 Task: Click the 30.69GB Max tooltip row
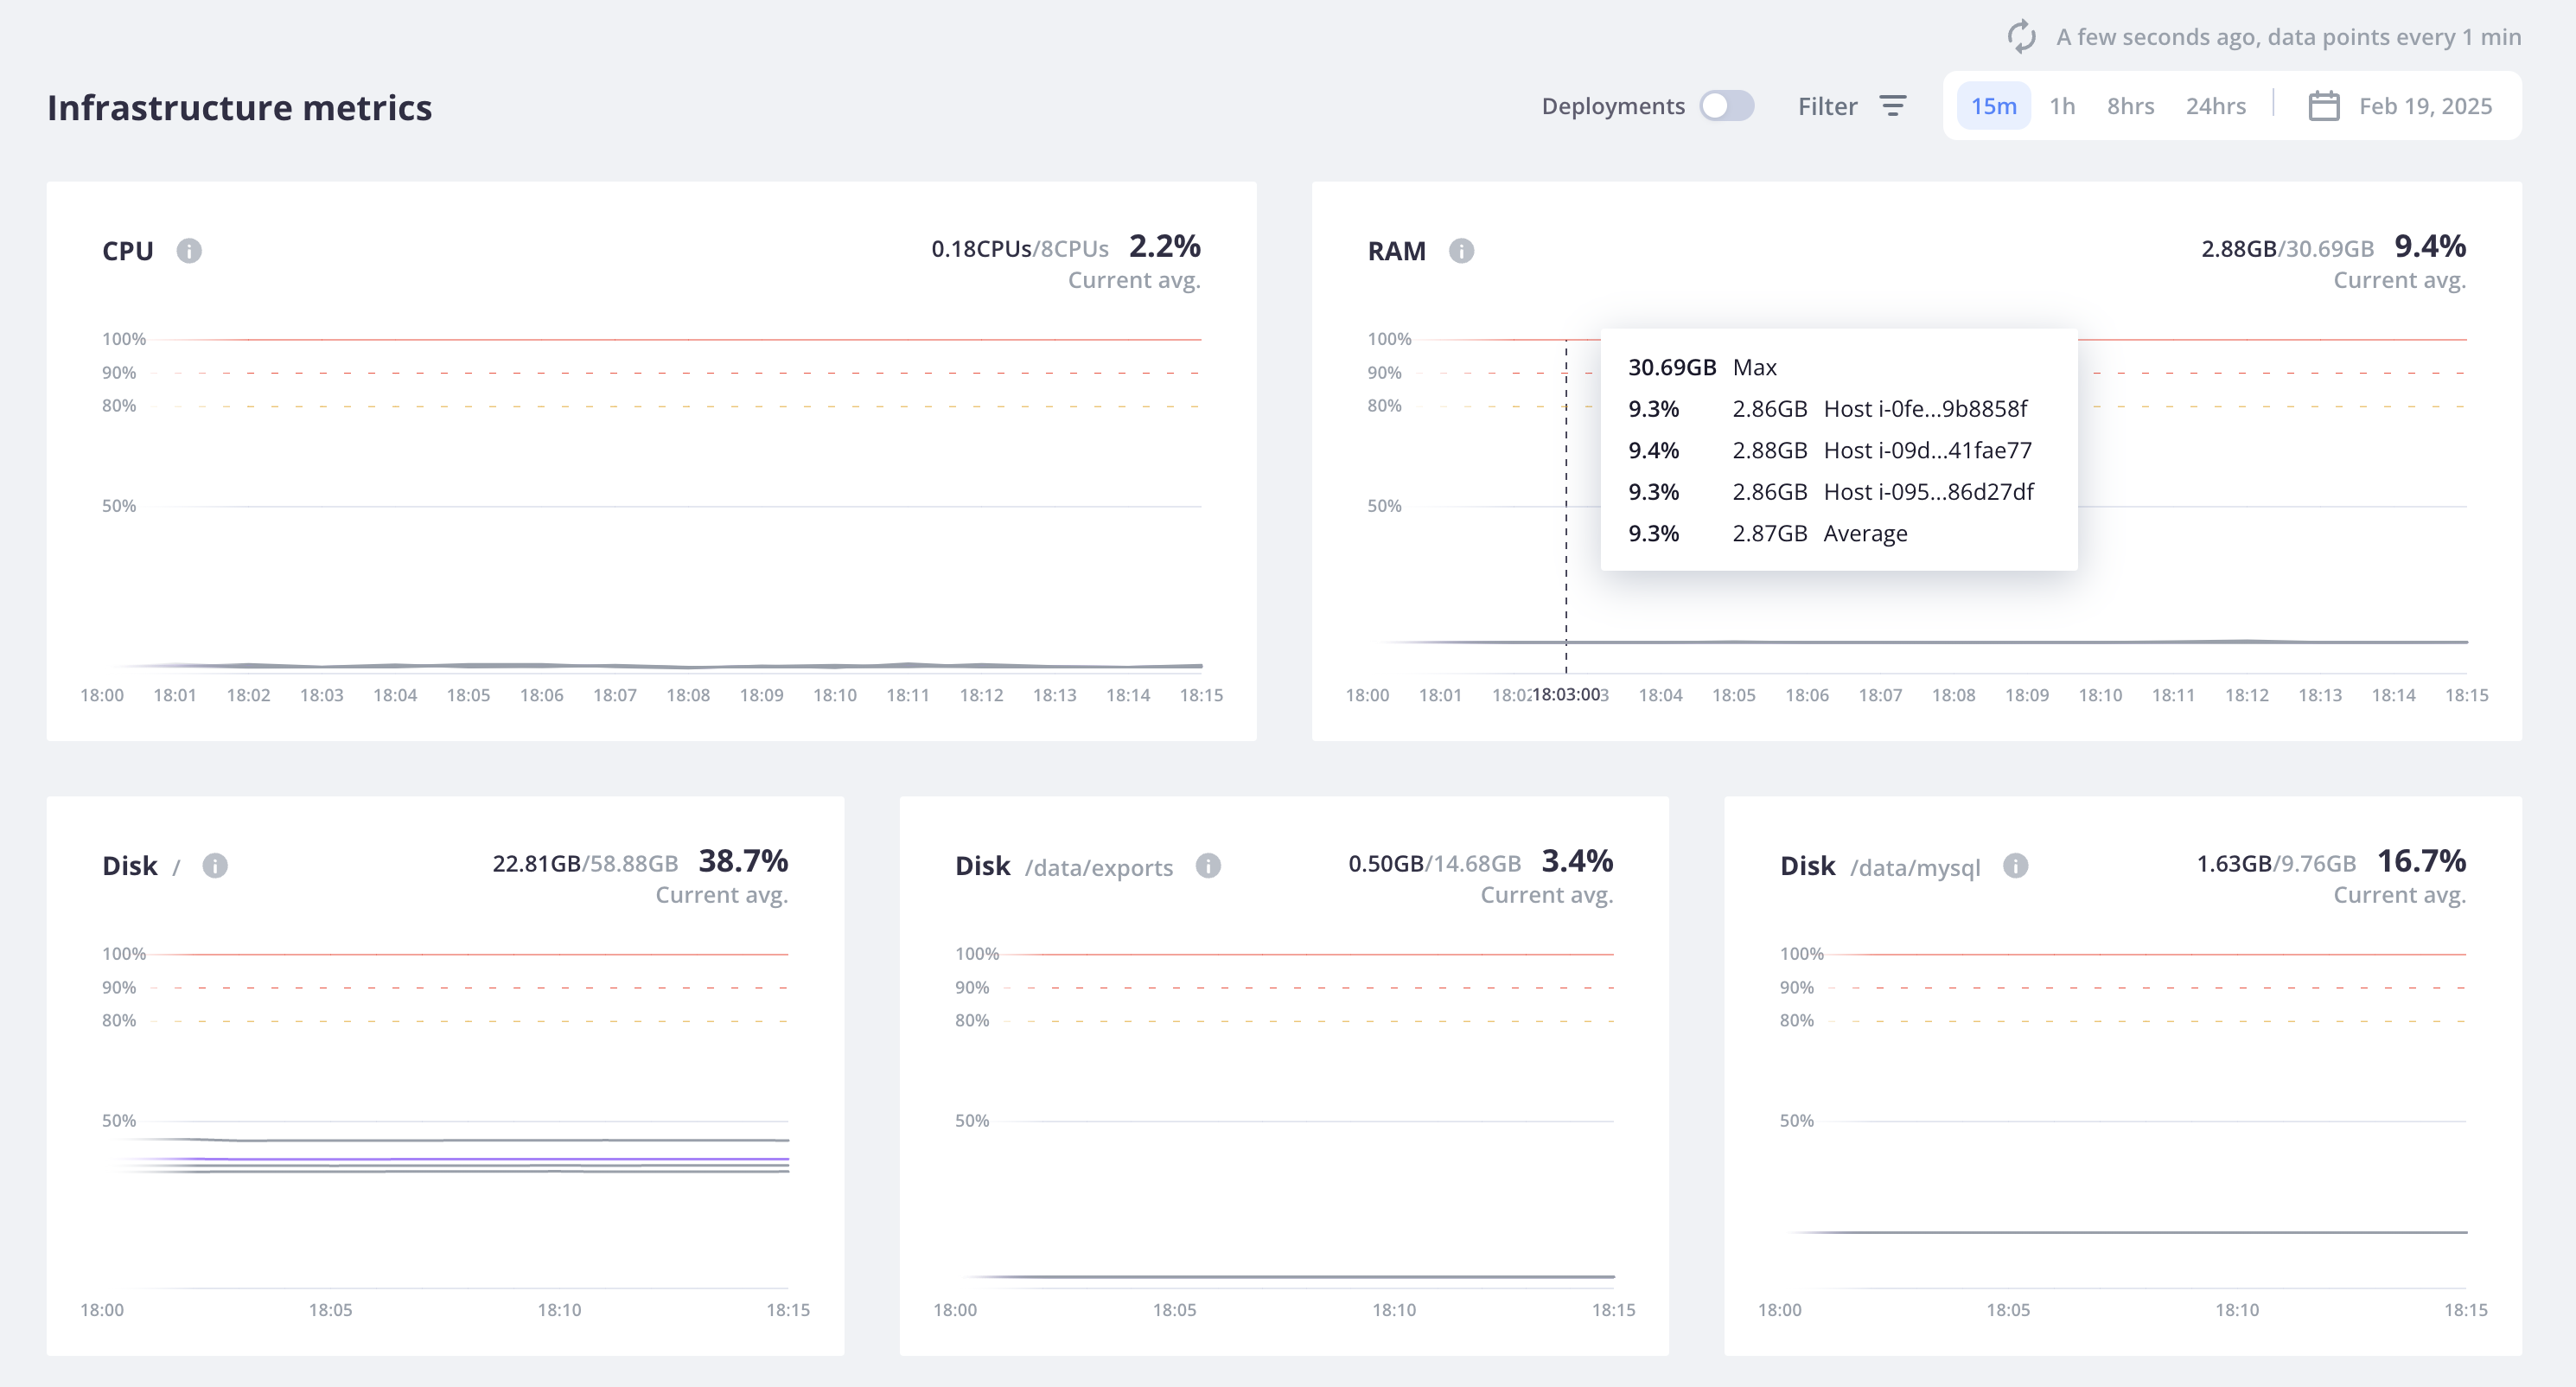1702,368
